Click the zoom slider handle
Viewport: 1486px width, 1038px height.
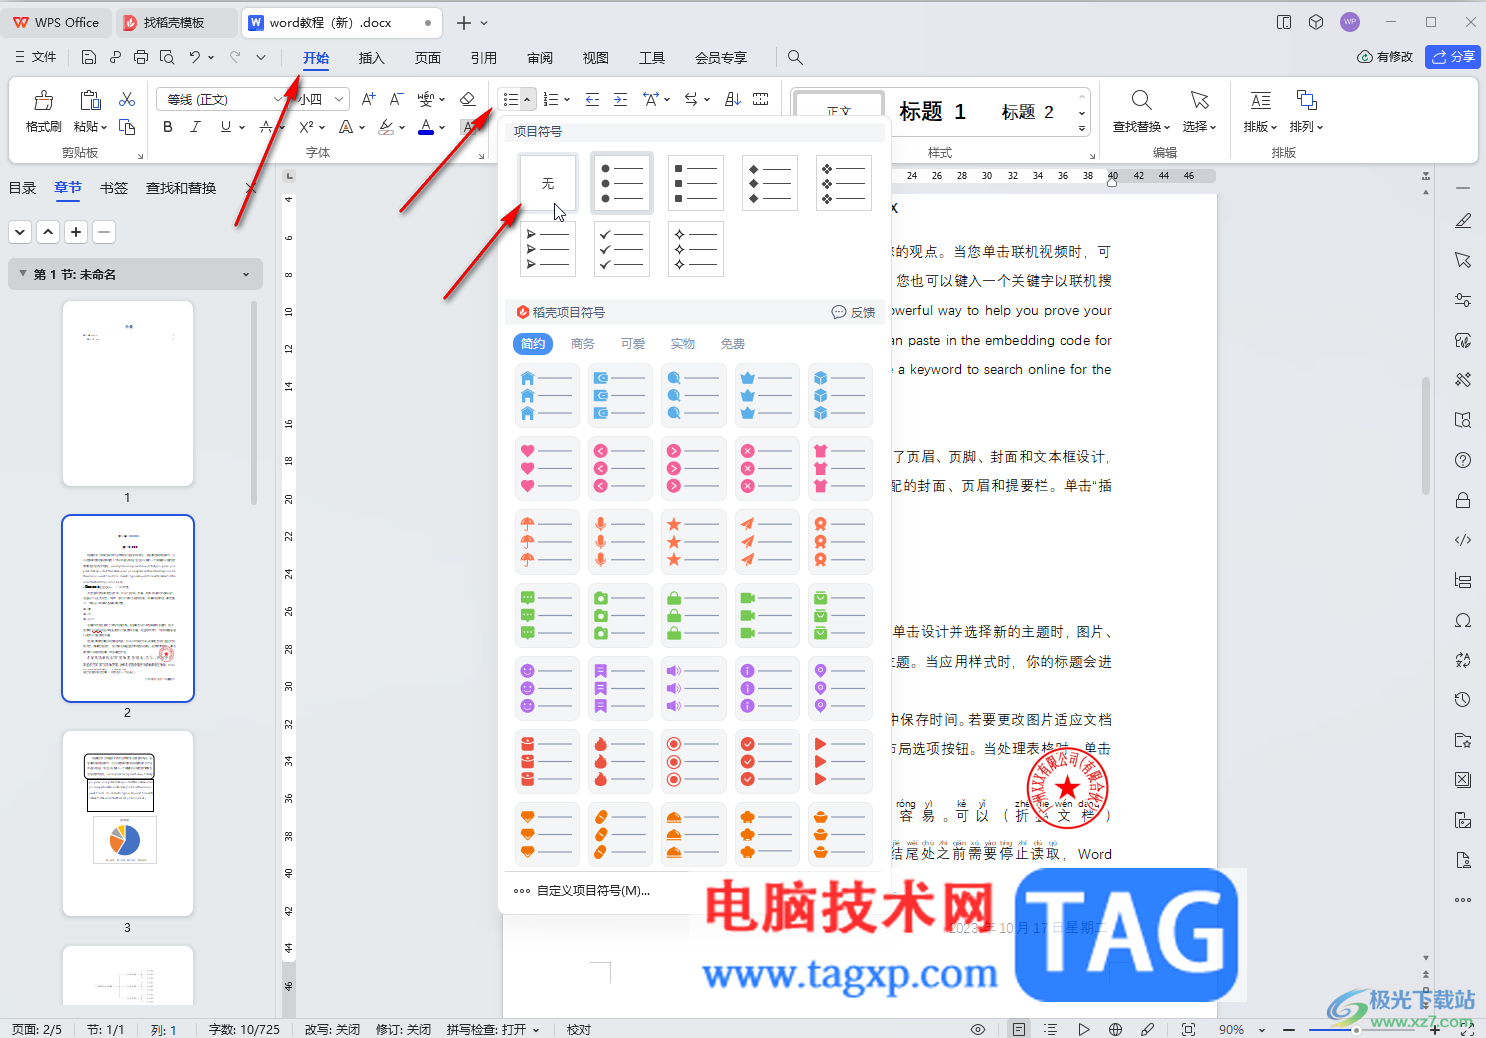(1356, 1029)
